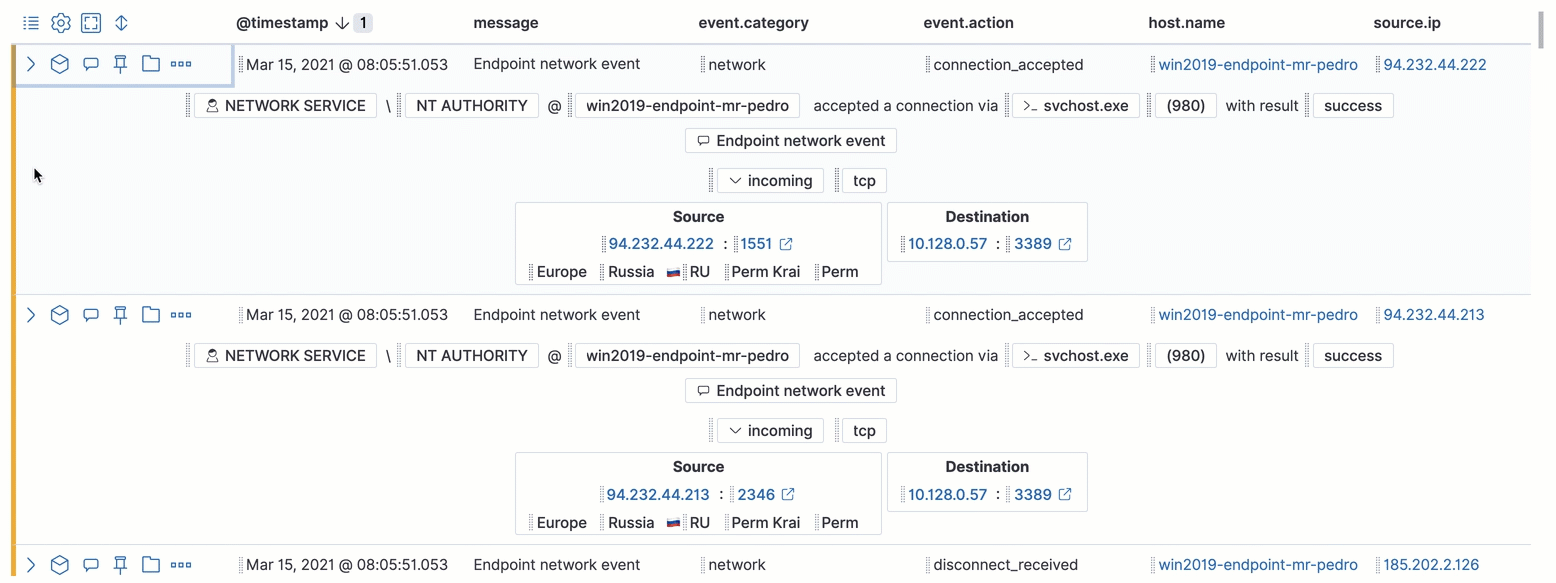This screenshot has height=583, width=1556.
Task: Enter full screen mode for the events table
Action: click(x=91, y=22)
